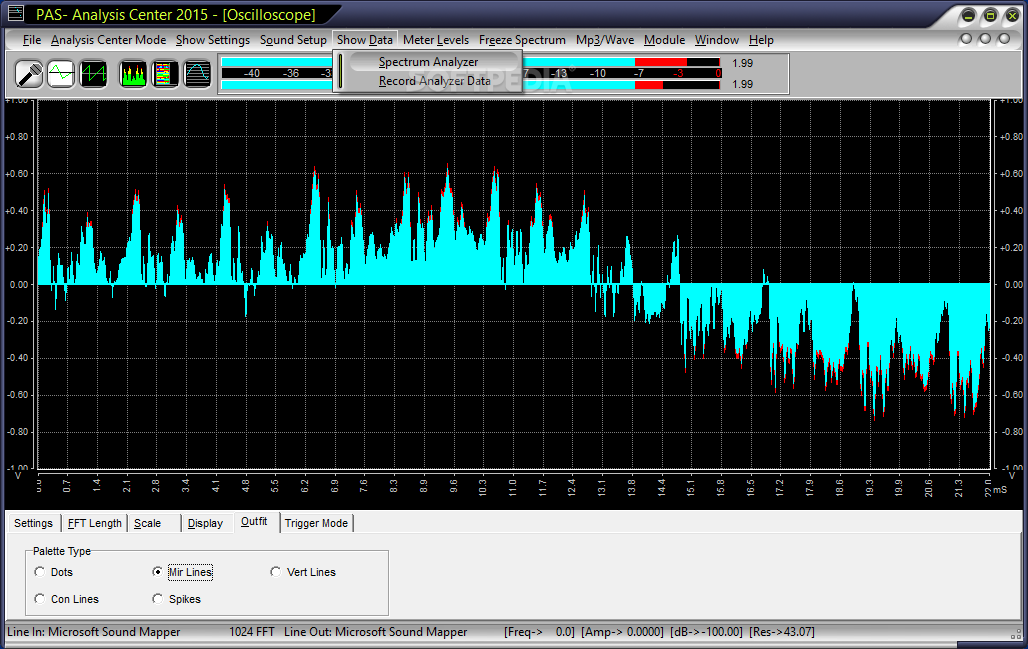Screen dimensions: 1028x649
Task: Open the Mp3/Wave menu
Action: (x=604, y=40)
